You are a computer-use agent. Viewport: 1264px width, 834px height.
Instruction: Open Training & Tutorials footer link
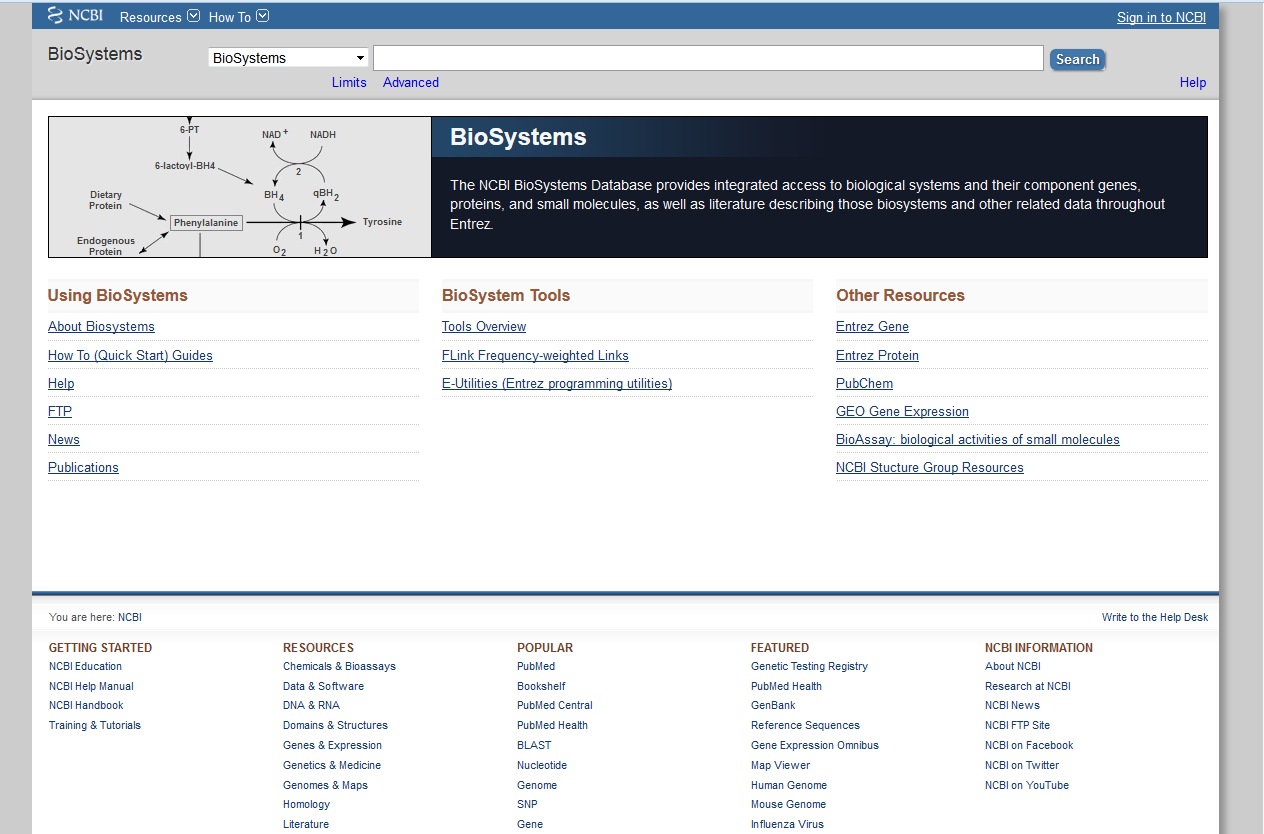[95, 725]
